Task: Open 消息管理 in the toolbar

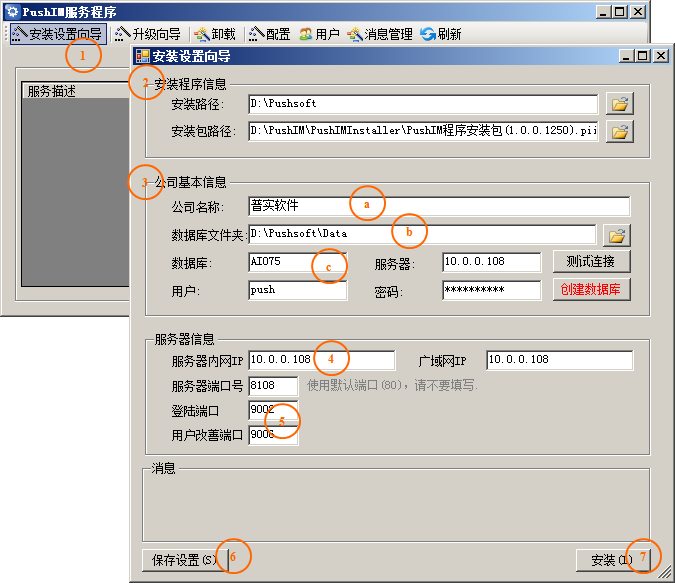Action: tap(379, 34)
